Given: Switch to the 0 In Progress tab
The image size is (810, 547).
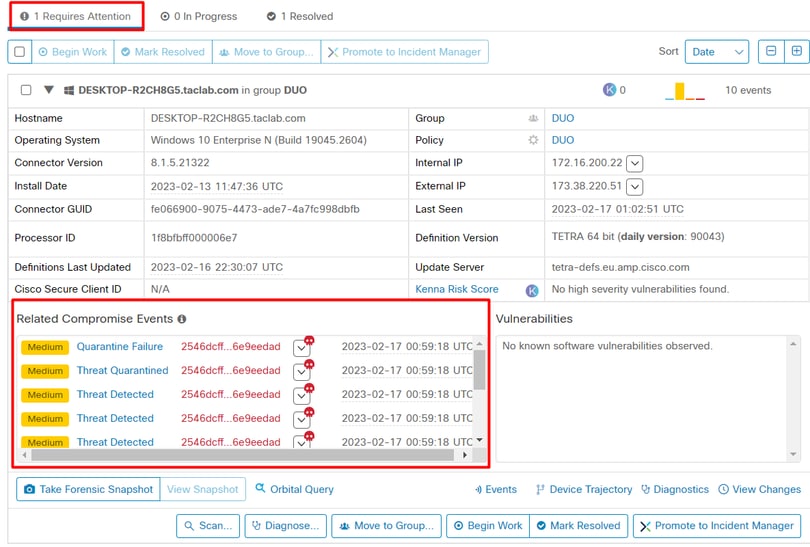Looking at the screenshot, I should coord(198,16).
